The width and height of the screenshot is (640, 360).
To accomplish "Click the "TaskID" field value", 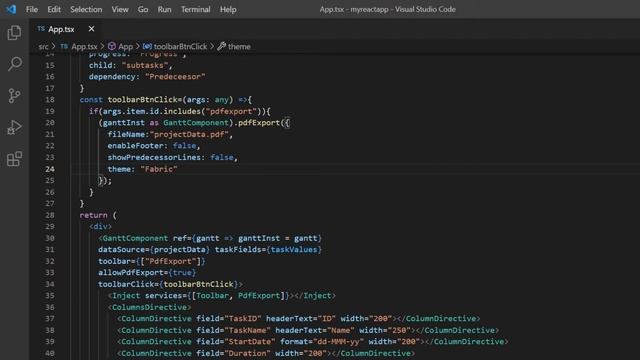I will coord(243,318).
